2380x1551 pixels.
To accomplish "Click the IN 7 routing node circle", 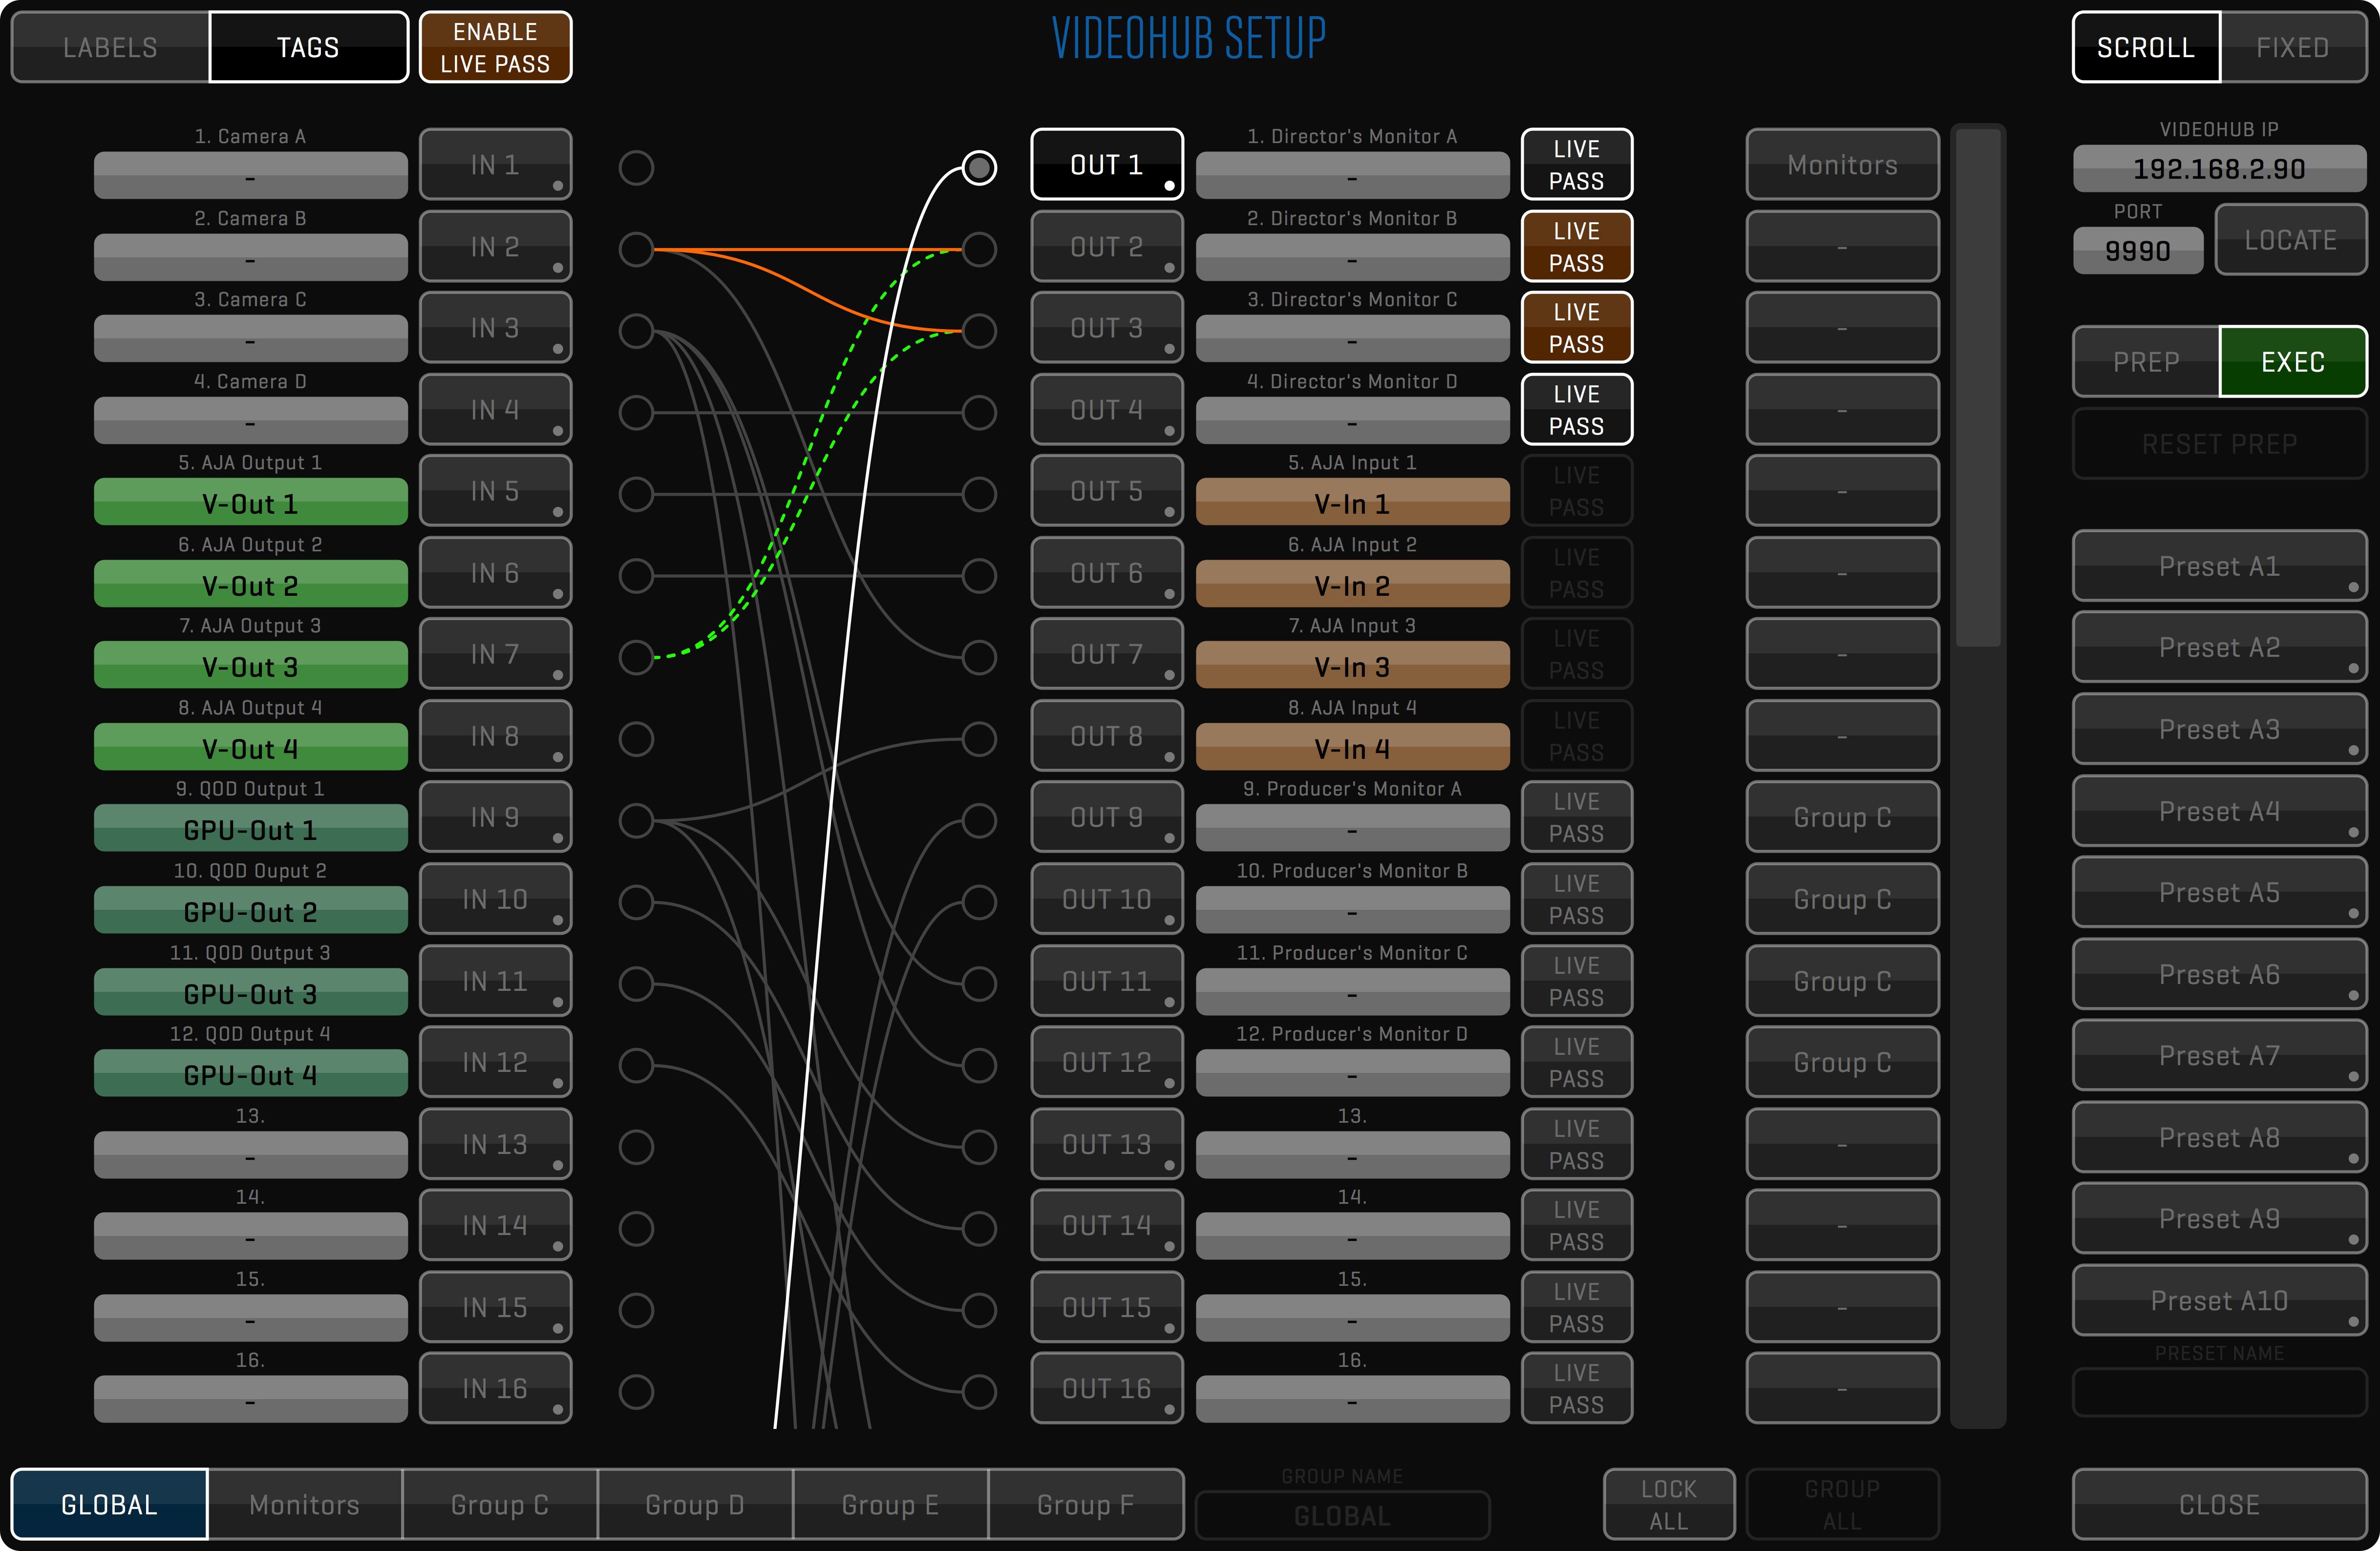I will tap(636, 657).
